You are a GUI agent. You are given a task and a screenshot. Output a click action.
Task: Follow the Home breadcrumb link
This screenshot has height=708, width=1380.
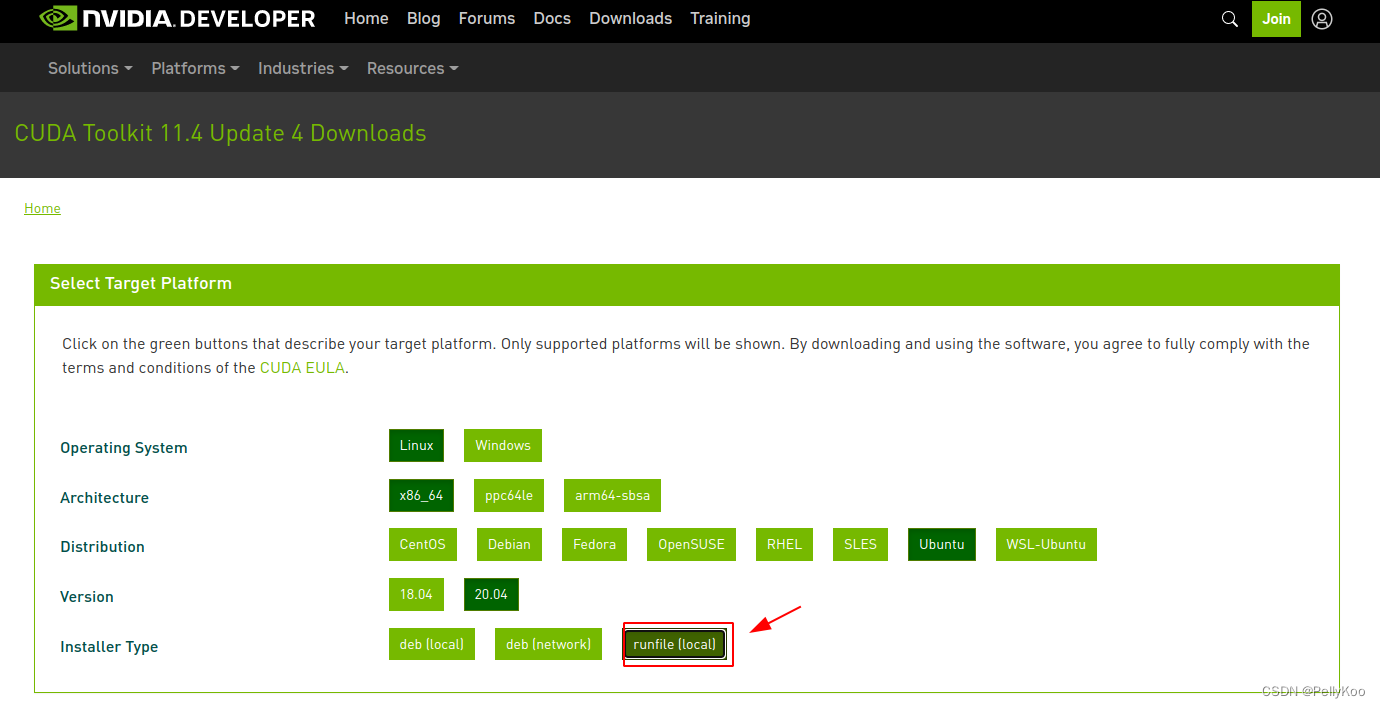(x=42, y=208)
